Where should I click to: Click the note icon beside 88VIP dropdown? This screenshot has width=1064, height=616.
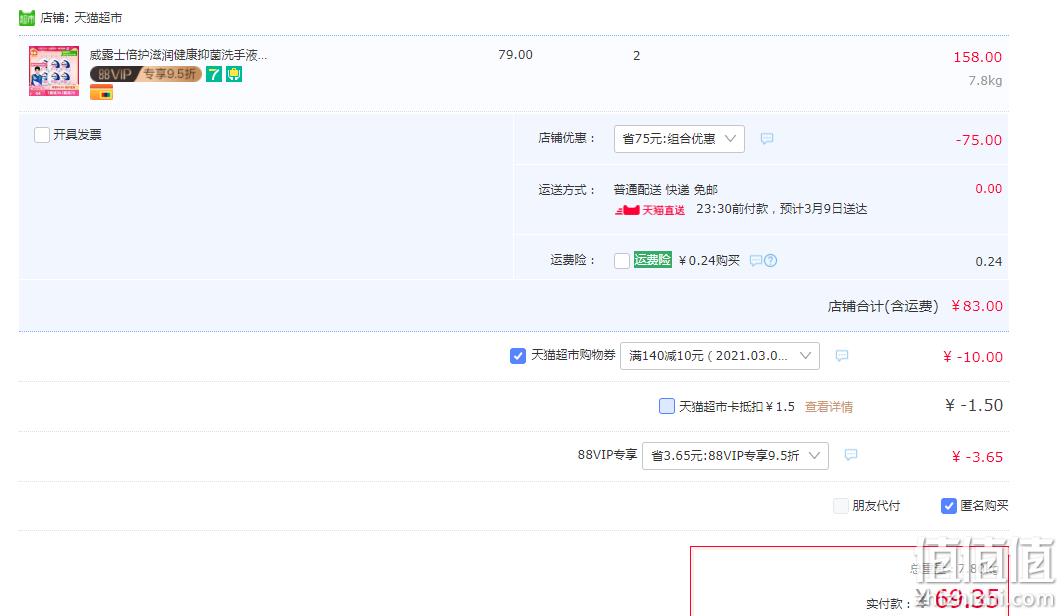click(850, 455)
